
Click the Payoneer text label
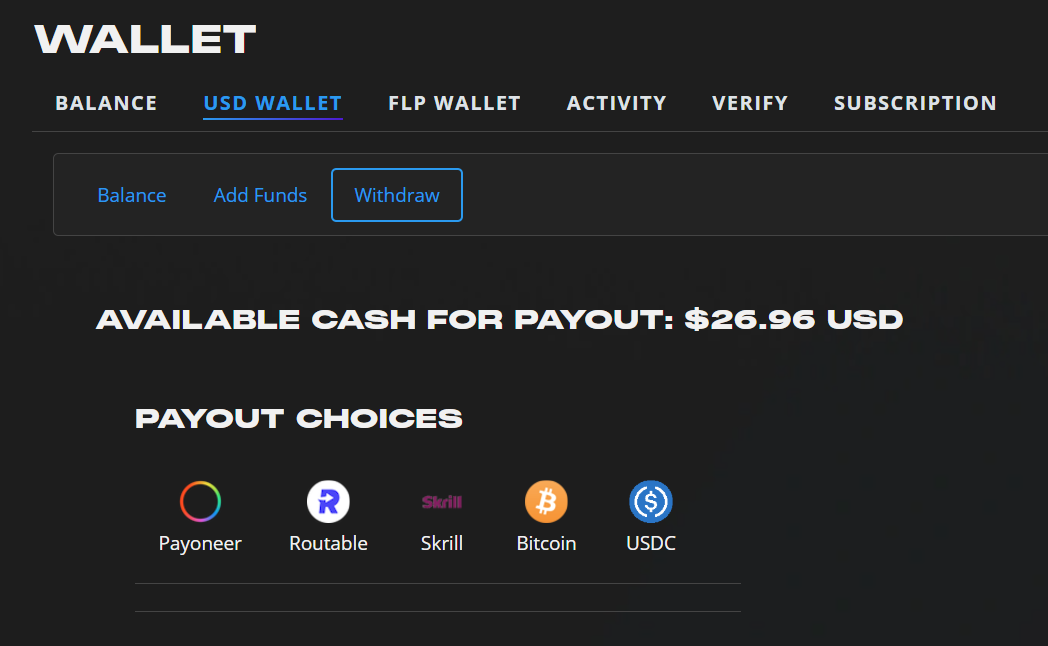(200, 544)
